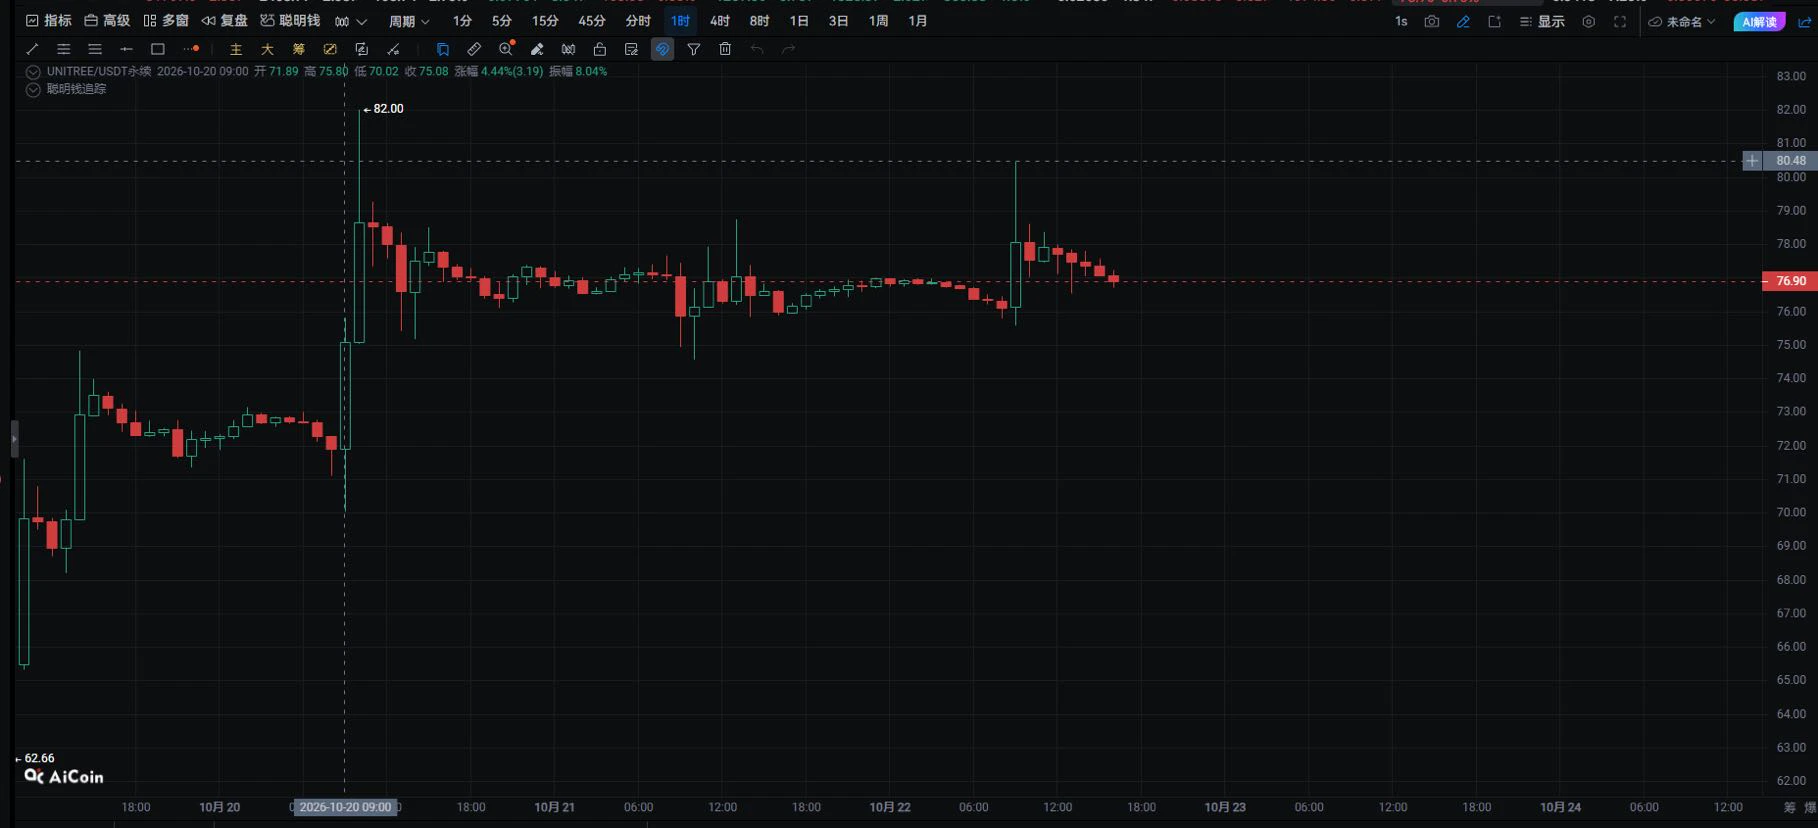Select the horizontal ray line tool
Viewport: 1818px width, 828px height.
[126, 49]
